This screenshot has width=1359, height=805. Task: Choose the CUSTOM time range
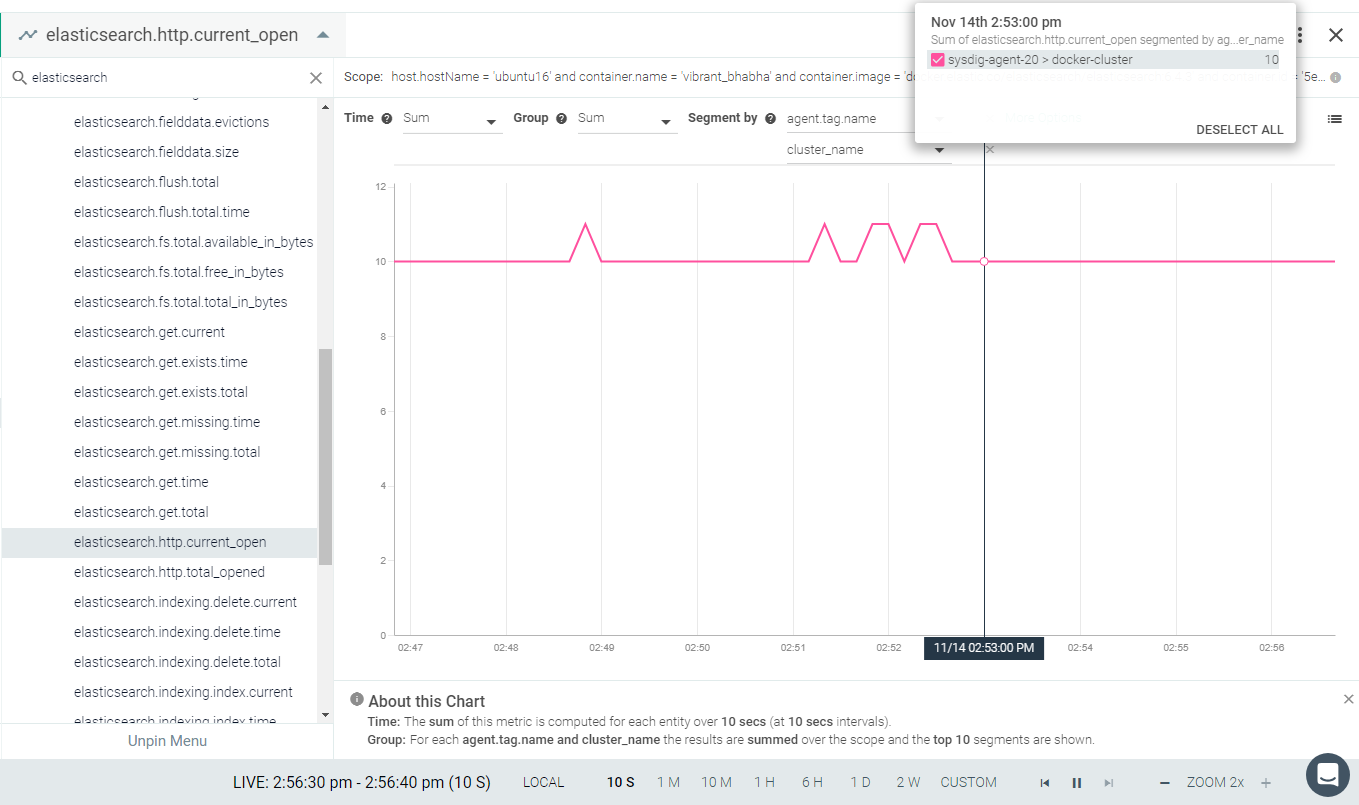click(968, 783)
